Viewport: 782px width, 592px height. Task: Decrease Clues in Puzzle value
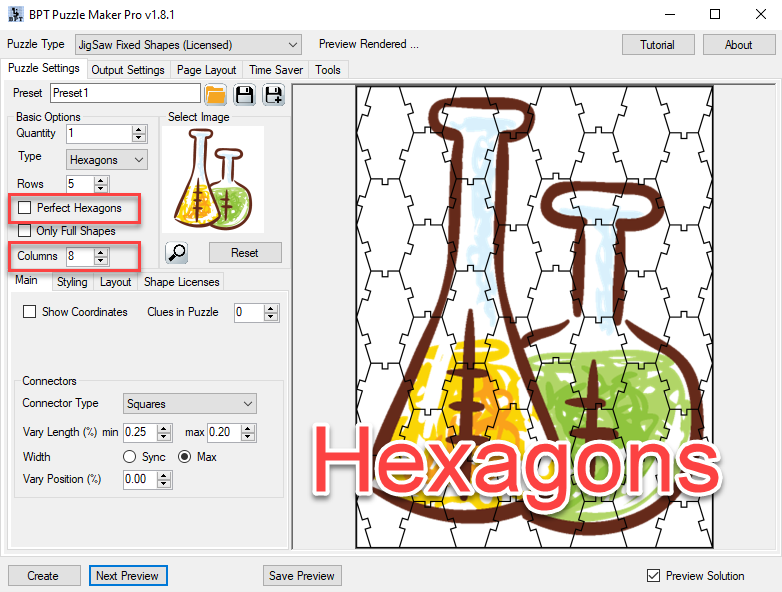(x=271, y=317)
